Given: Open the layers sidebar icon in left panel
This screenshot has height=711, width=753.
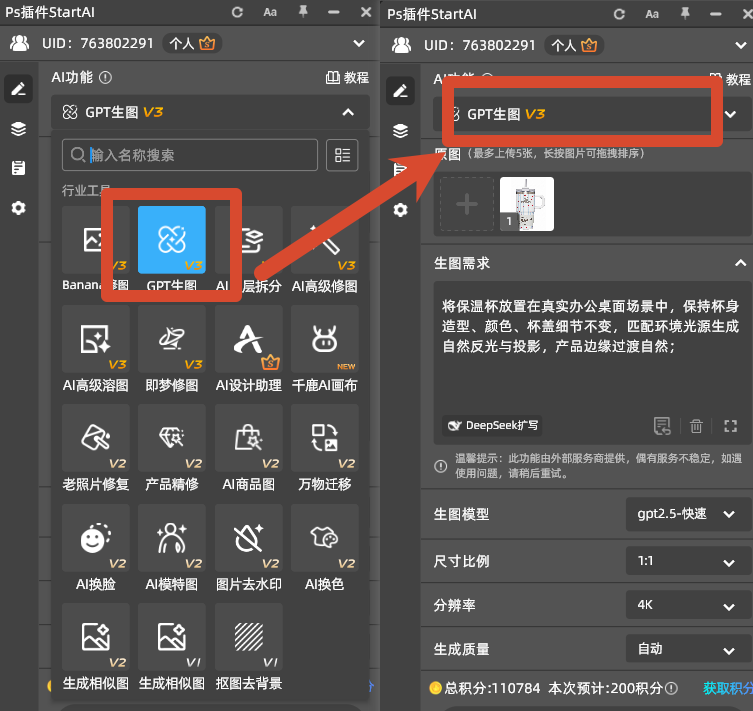Looking at the screenshot, I should 18,129.
